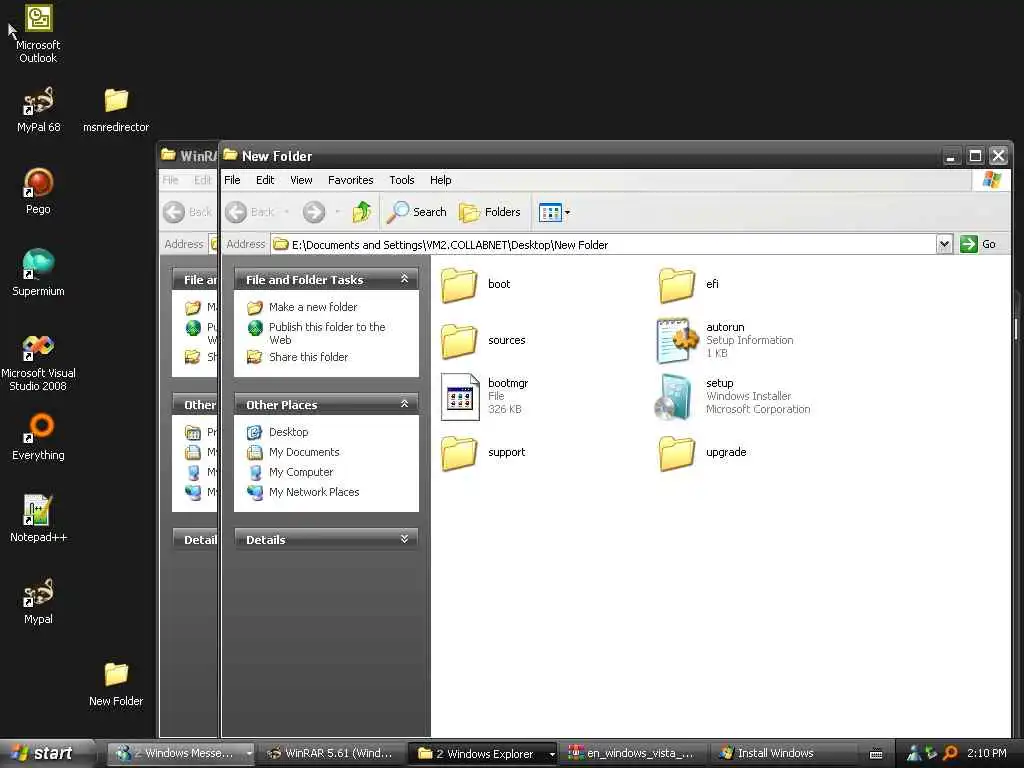Go to My Computer in Other Places
The height and width of the screenshot is (768, 1024).
click(x=290, y=472)
